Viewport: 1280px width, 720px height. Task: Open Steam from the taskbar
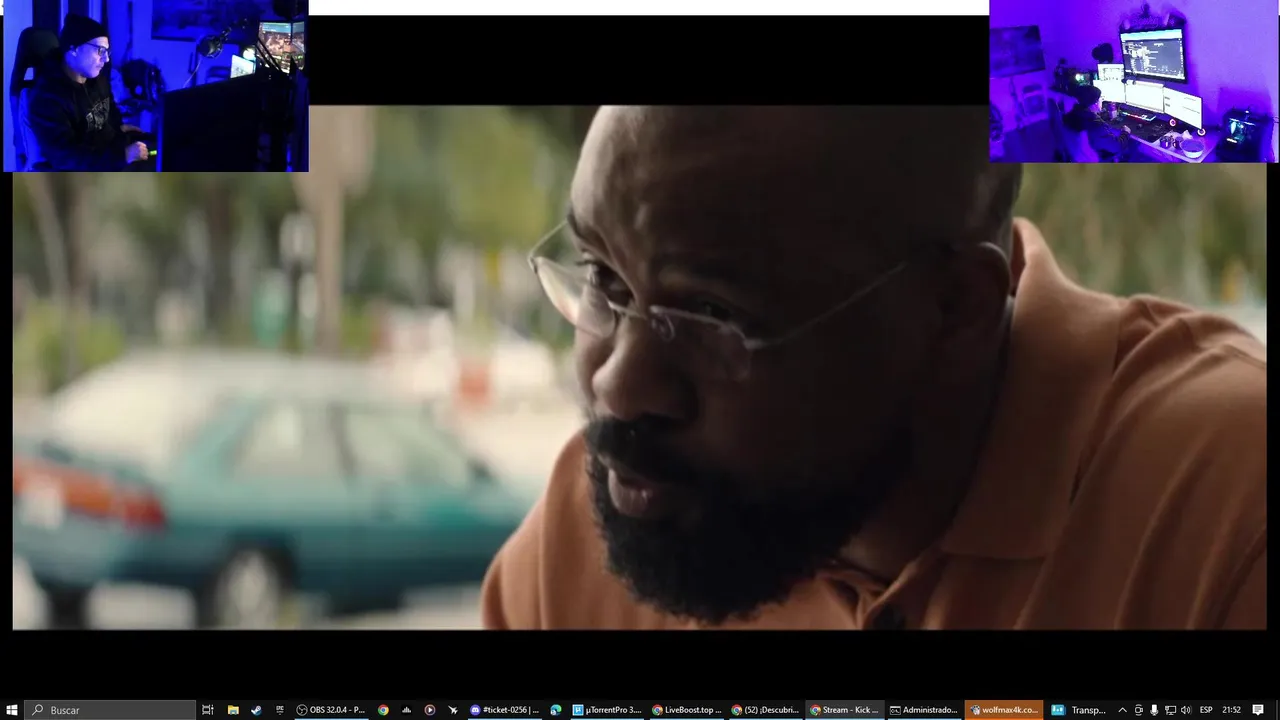coord(256,710)
